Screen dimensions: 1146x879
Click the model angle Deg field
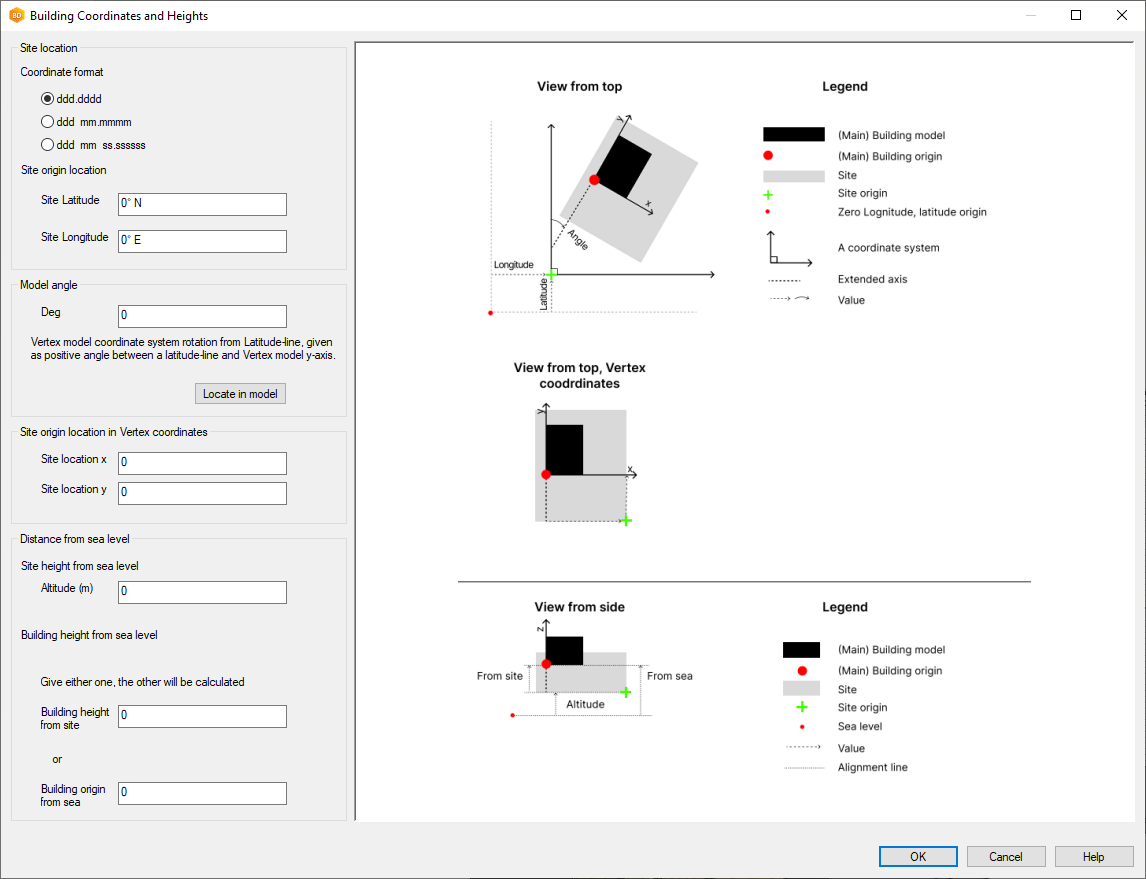pyautogui.click(x=202, y=316)
